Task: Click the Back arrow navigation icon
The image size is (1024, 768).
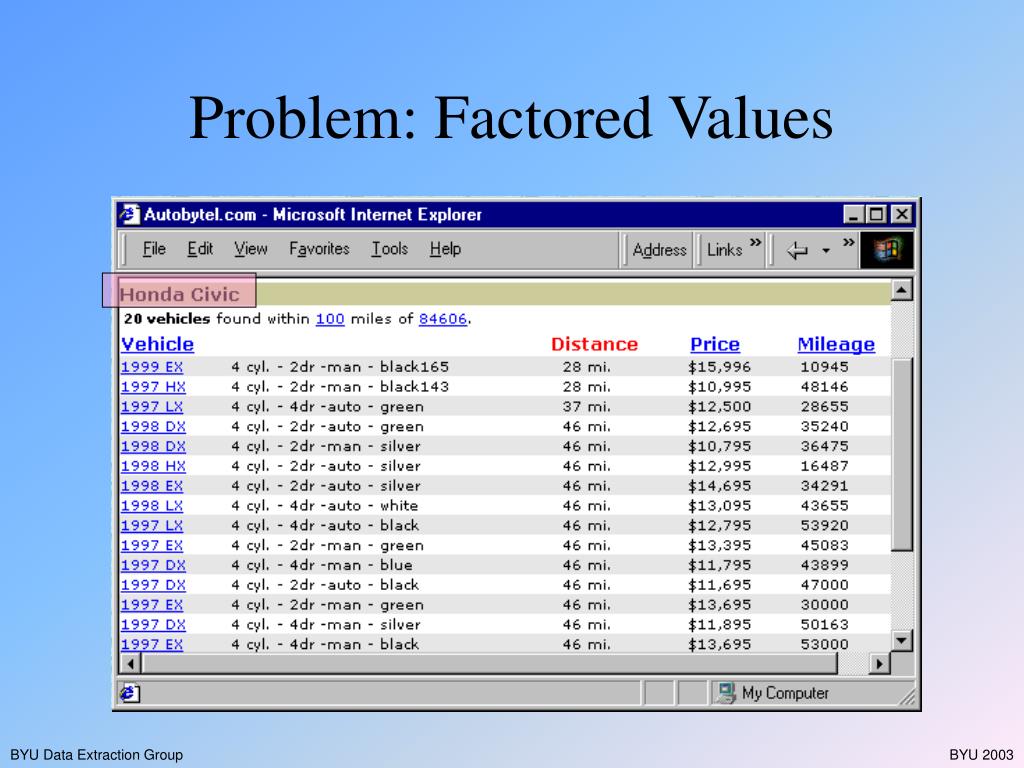Action: tap(797, 250)
